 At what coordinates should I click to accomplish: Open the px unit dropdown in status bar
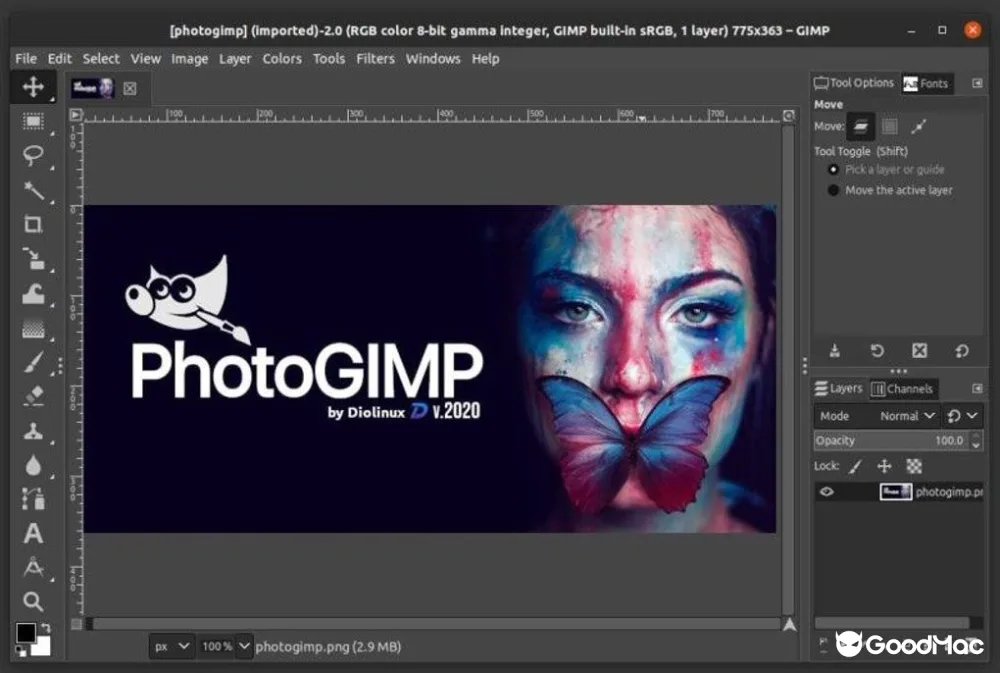[x=172, y=646]
